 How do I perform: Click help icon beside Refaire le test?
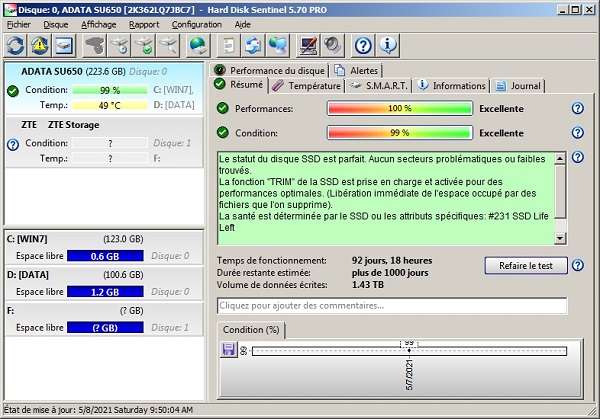[x=577, y=265]
